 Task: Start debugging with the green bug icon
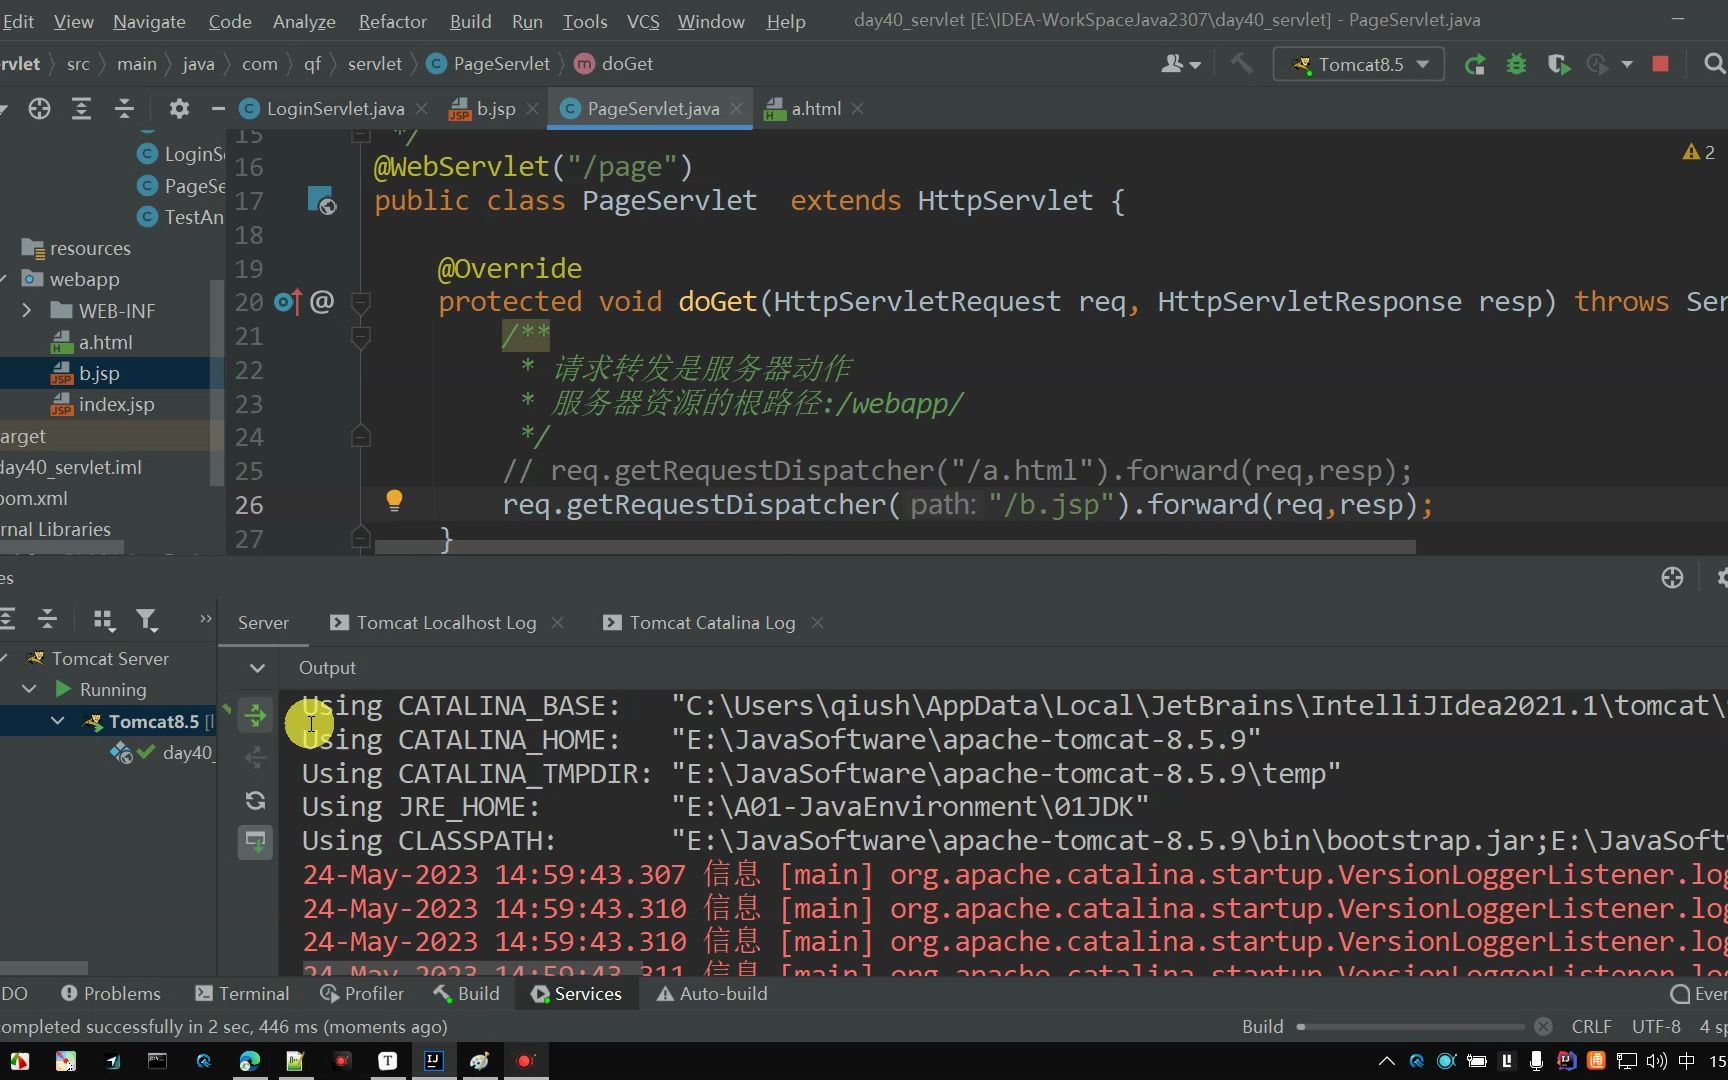click(1516, 65)
